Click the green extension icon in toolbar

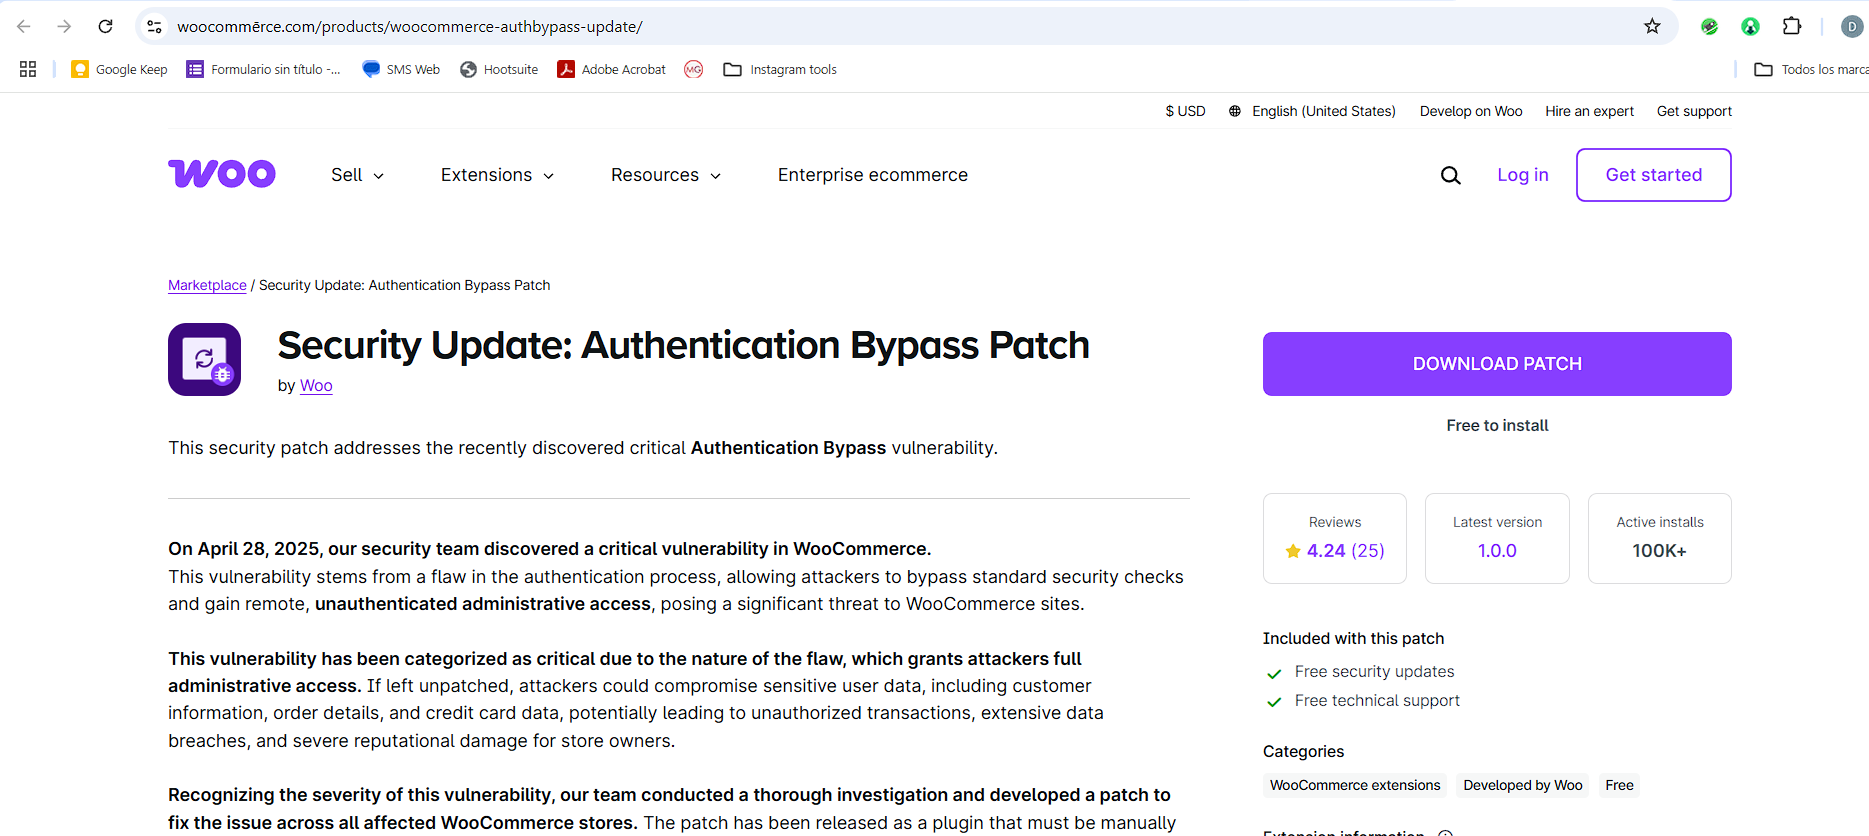point(1710,26)
